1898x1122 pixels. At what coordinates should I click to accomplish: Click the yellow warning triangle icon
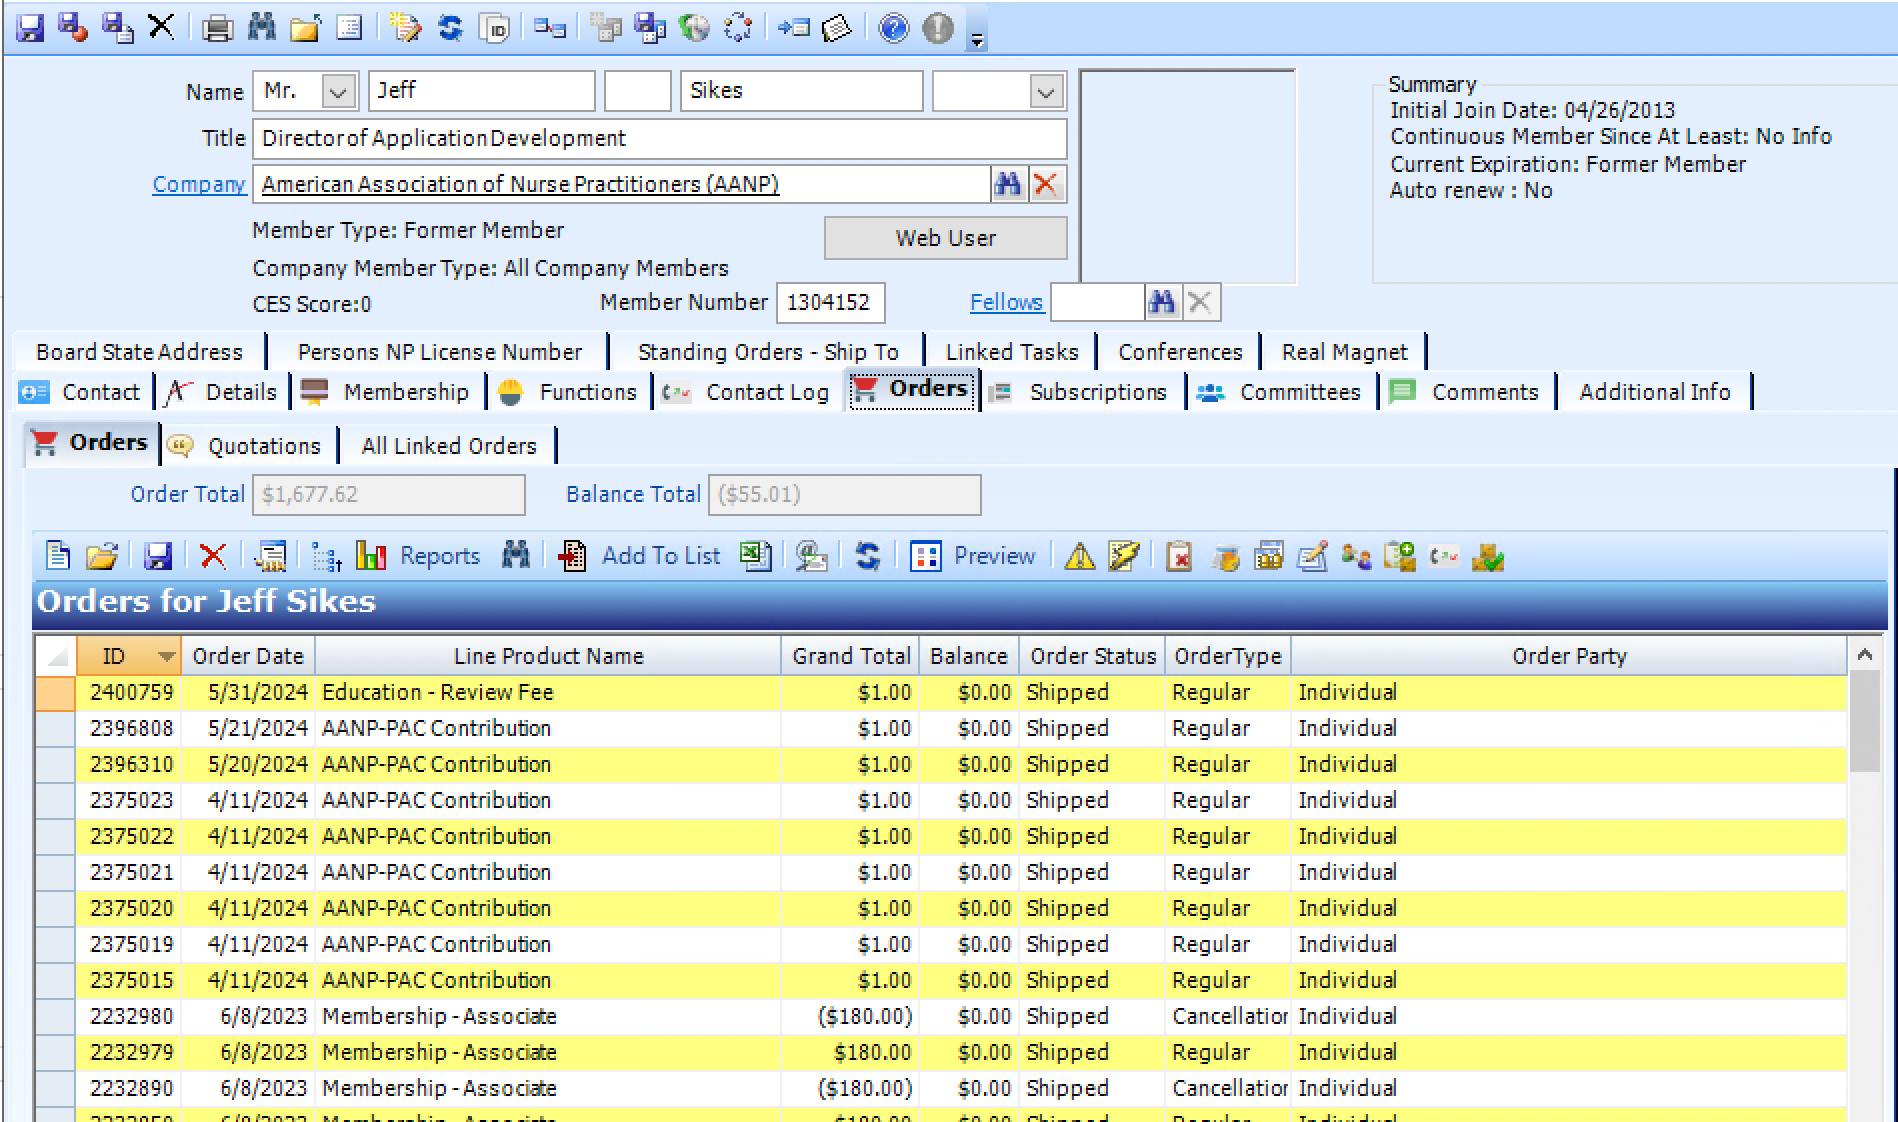[x=1079, y=556]
